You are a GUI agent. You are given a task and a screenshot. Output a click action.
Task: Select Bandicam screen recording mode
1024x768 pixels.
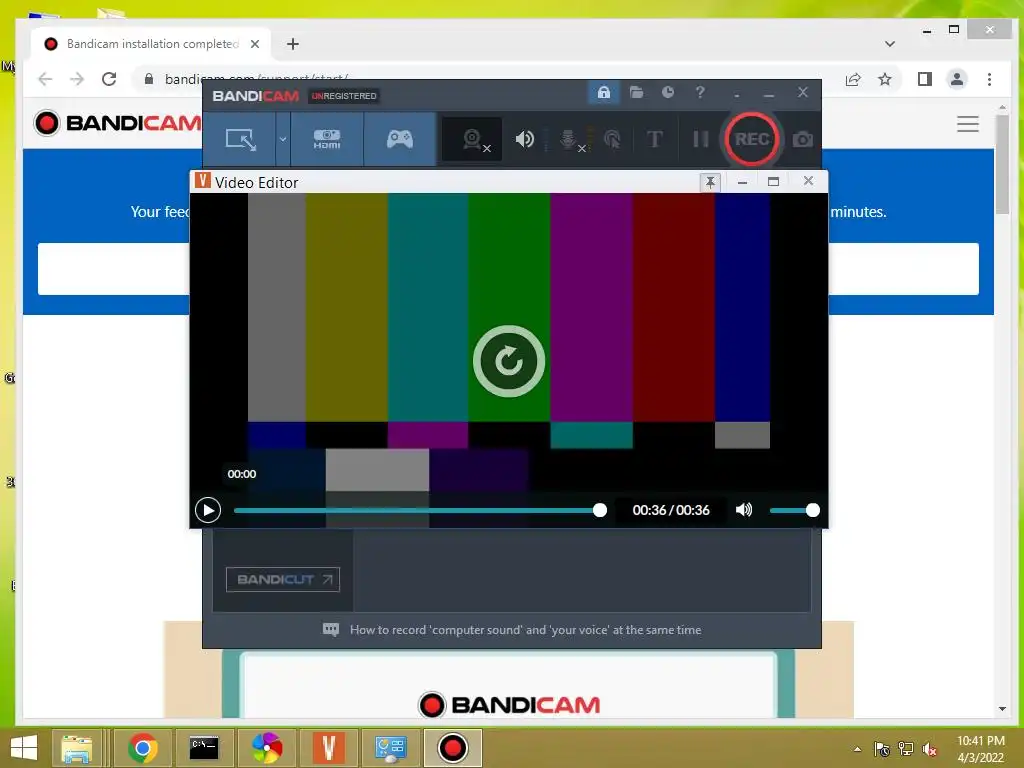[240, 139]
